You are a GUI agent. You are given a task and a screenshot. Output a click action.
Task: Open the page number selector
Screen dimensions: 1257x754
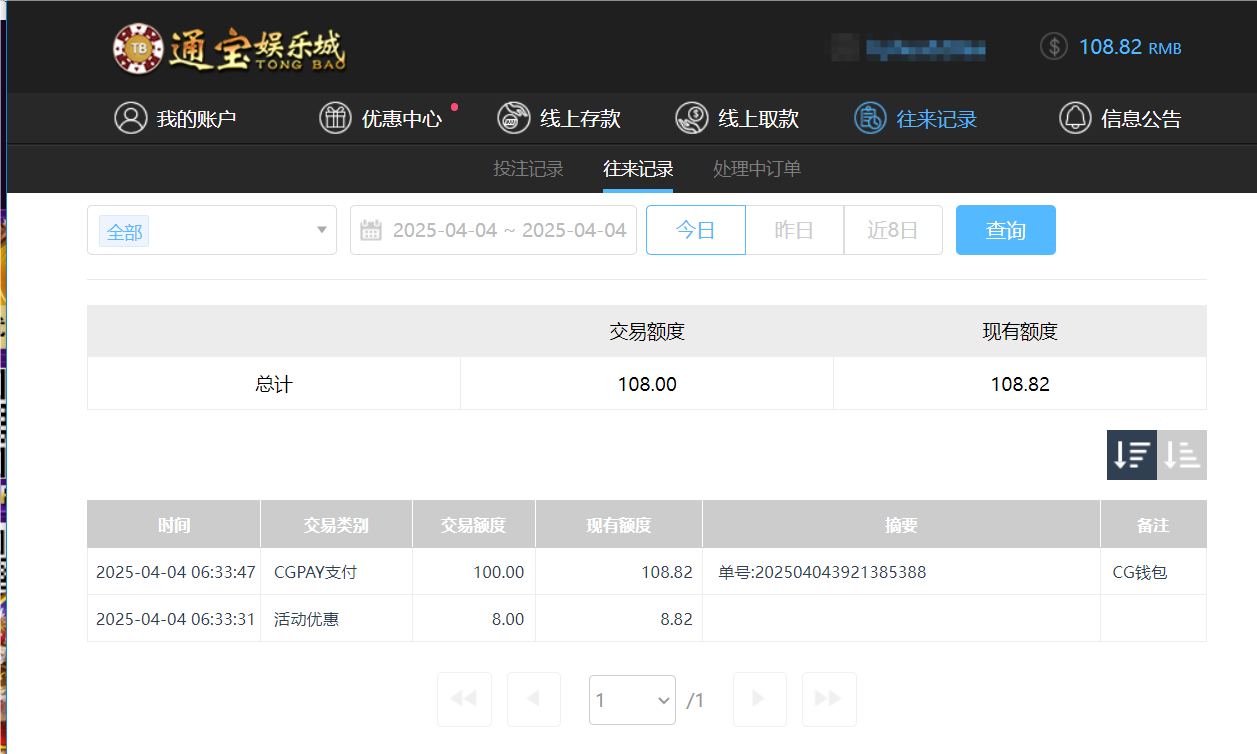pyautogui.click(x=632, y=699)
